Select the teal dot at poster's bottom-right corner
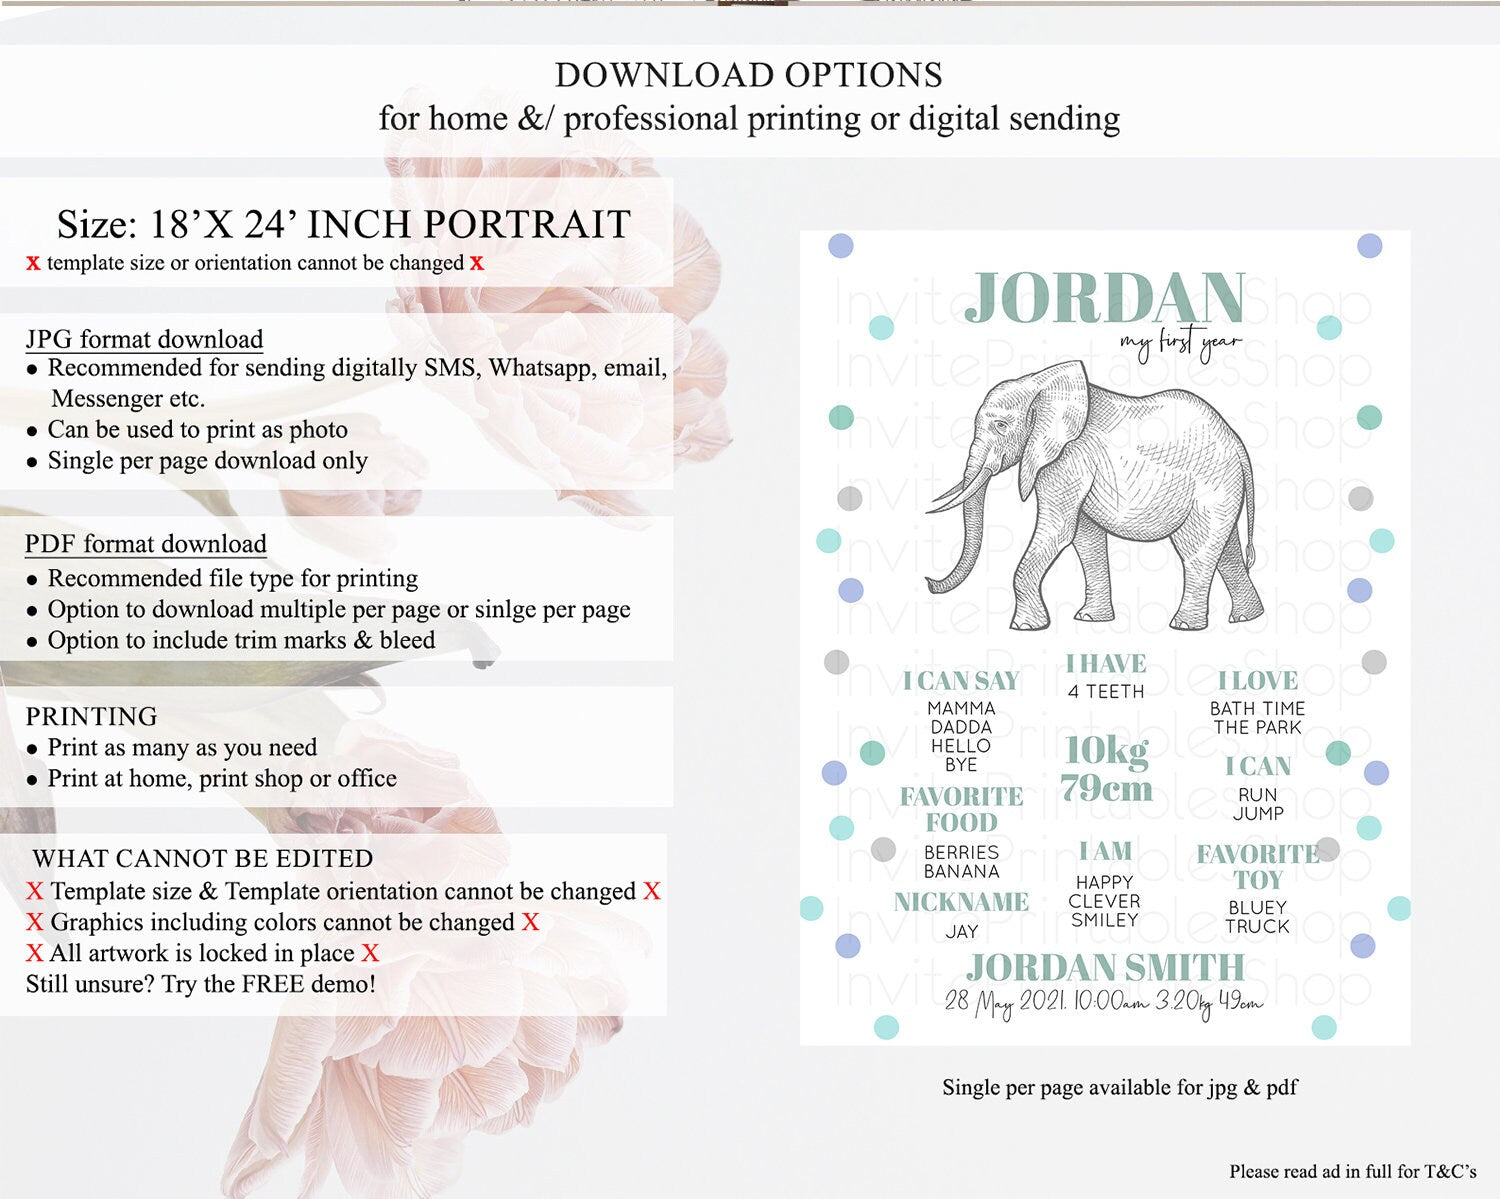The height and width of the screenshot is (1199, 1500). [x=1323, y=1026]
